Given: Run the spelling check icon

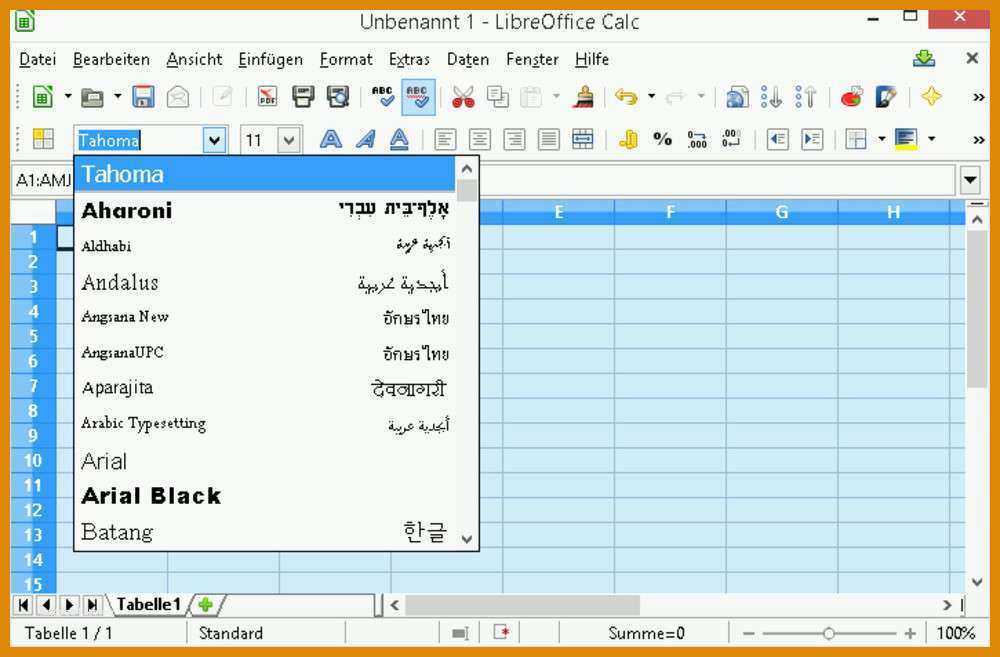Looking at the screenshot, I should 383,97.
